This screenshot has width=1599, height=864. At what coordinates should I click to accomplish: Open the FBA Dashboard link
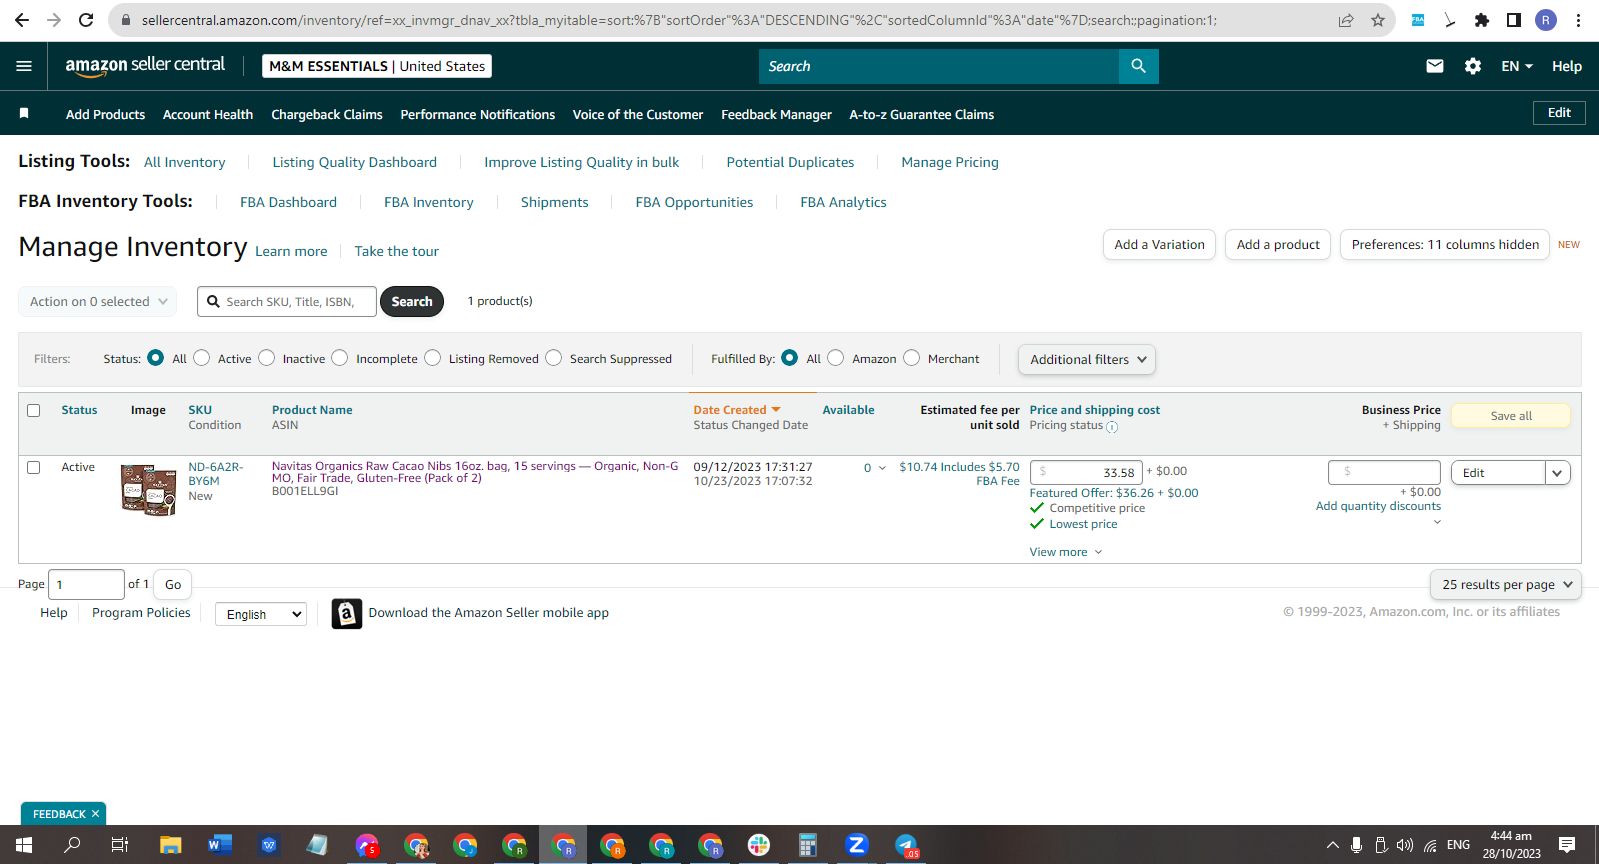pyautogui.click(x=288, y=202)
